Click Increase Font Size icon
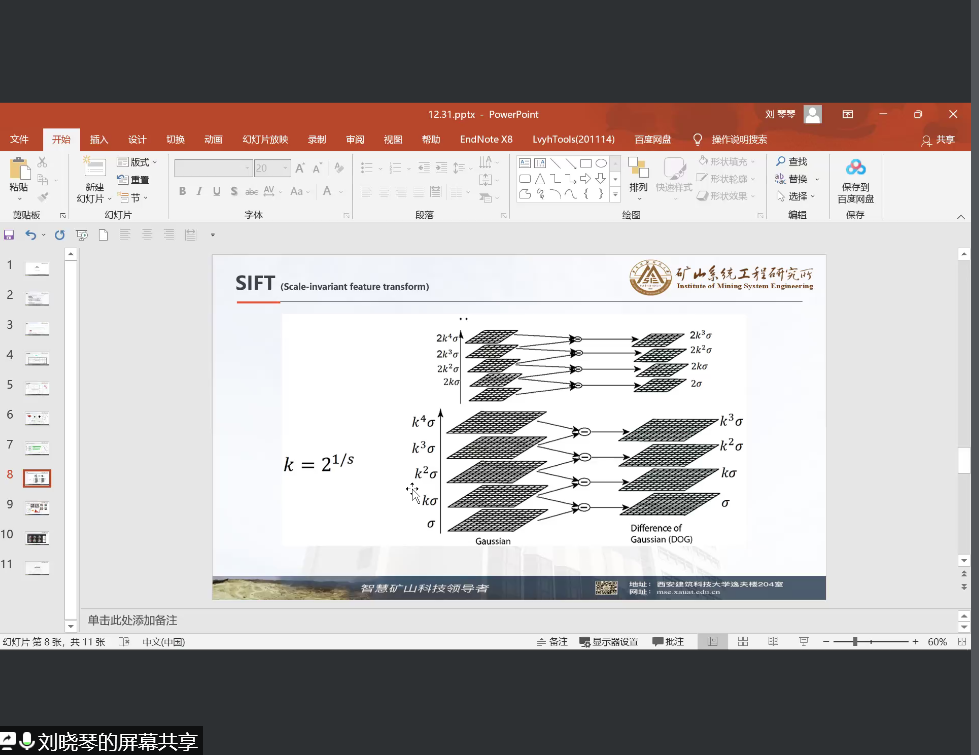Viewport: 979px width, 755px height. tap(300, 168)
